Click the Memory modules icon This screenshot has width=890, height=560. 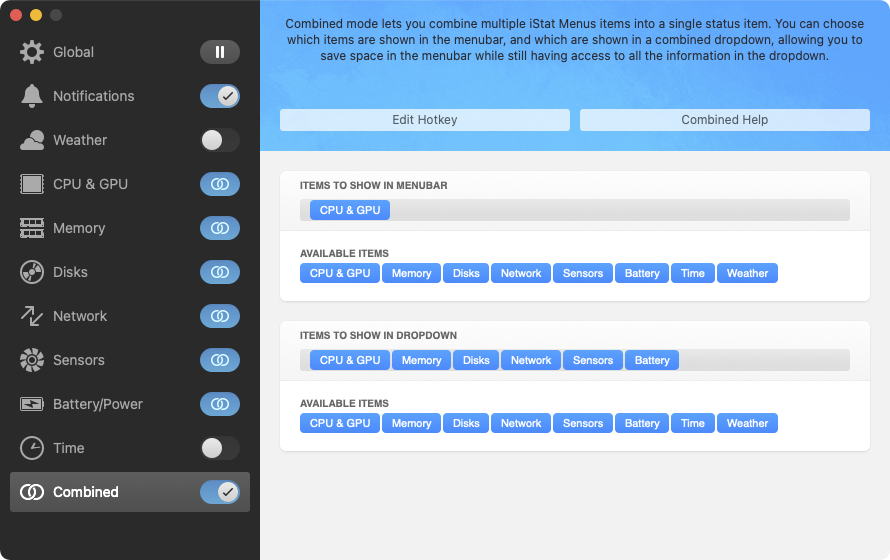click(32, 228)
